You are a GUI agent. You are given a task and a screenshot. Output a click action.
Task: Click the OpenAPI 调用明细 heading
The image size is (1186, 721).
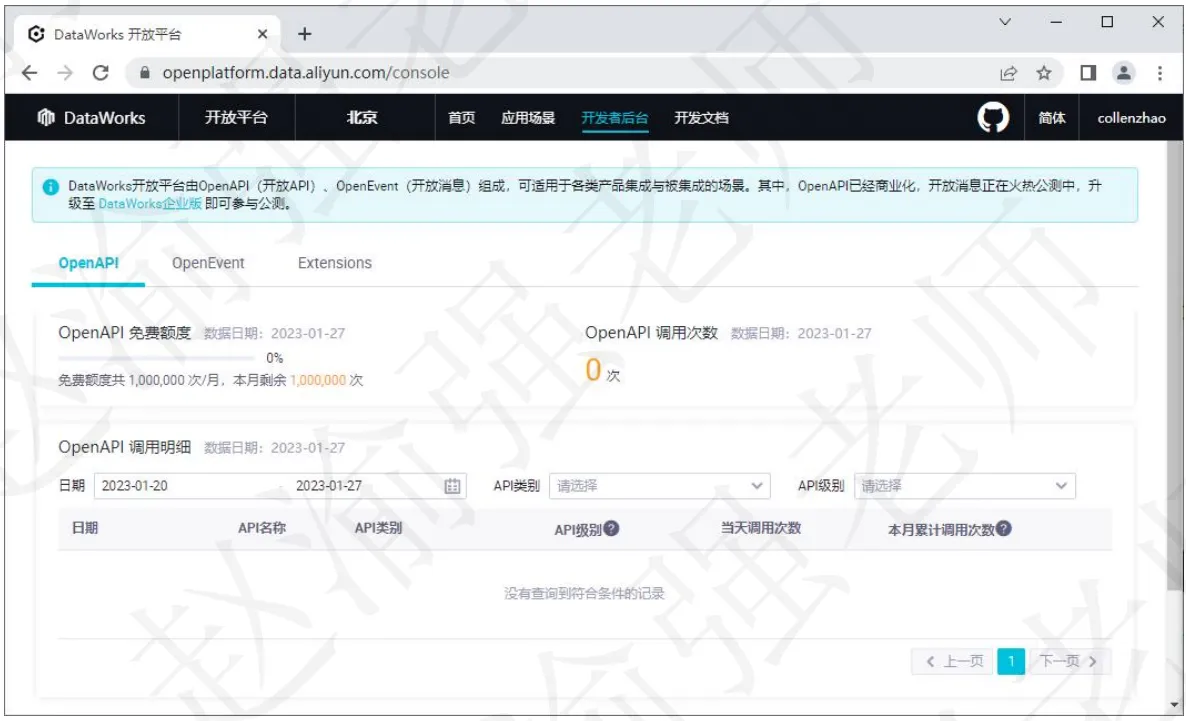tap(124, 447)
